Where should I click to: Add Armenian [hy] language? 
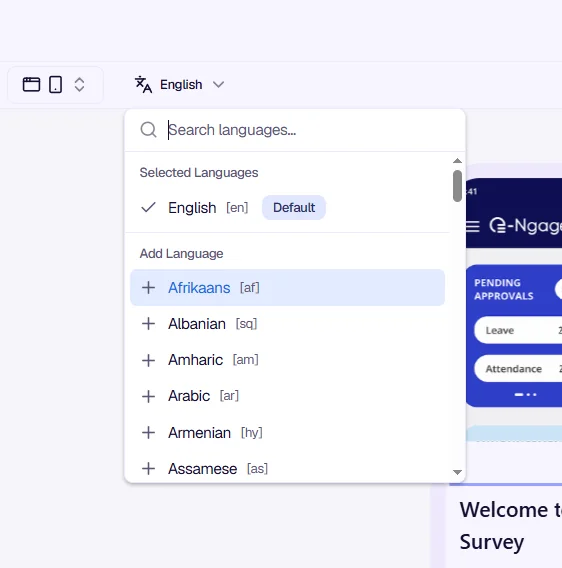pyautogui.click(x=287, y=433)
